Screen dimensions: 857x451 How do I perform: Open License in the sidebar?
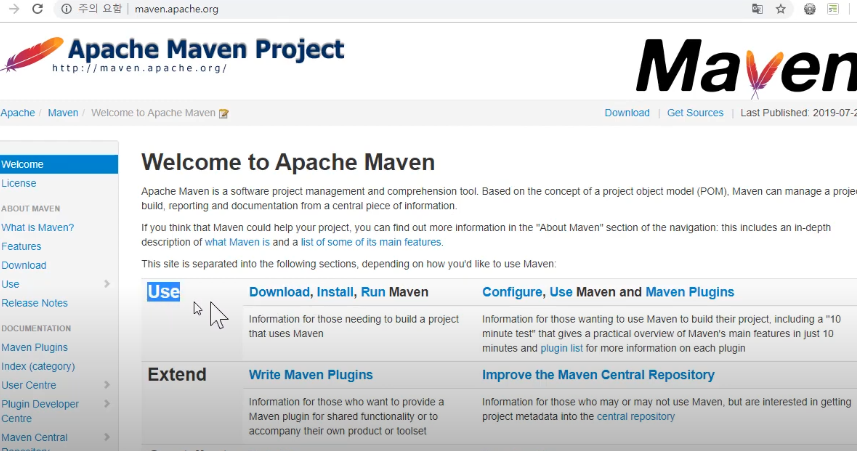click(x=19, y=184)
